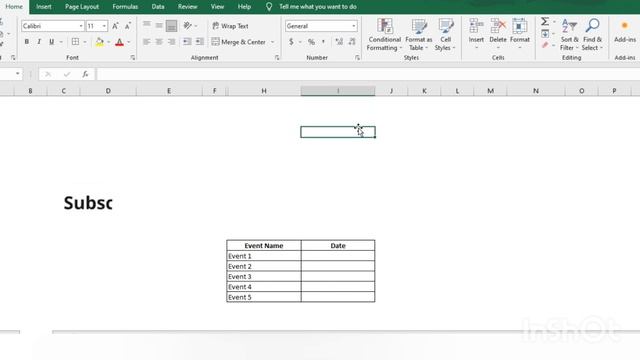Apply Accounting Number Format dollar sign
The width and height of the screenshot is (640, 360).
click(x=291, y=42)
